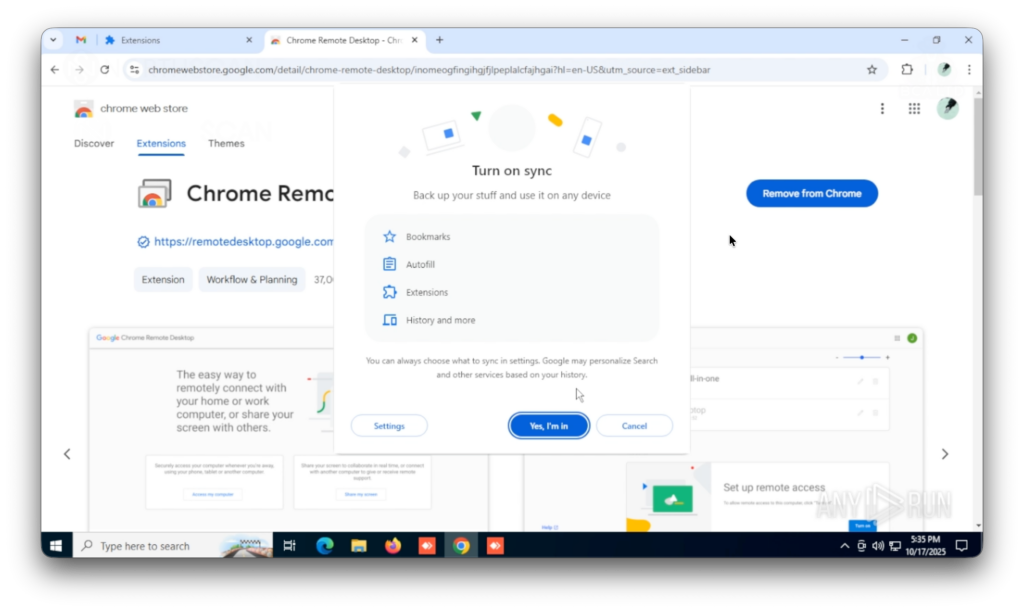The image size is (1024, 612).
Task: Open Task View on the taskbar
Action: click(289, 546)
